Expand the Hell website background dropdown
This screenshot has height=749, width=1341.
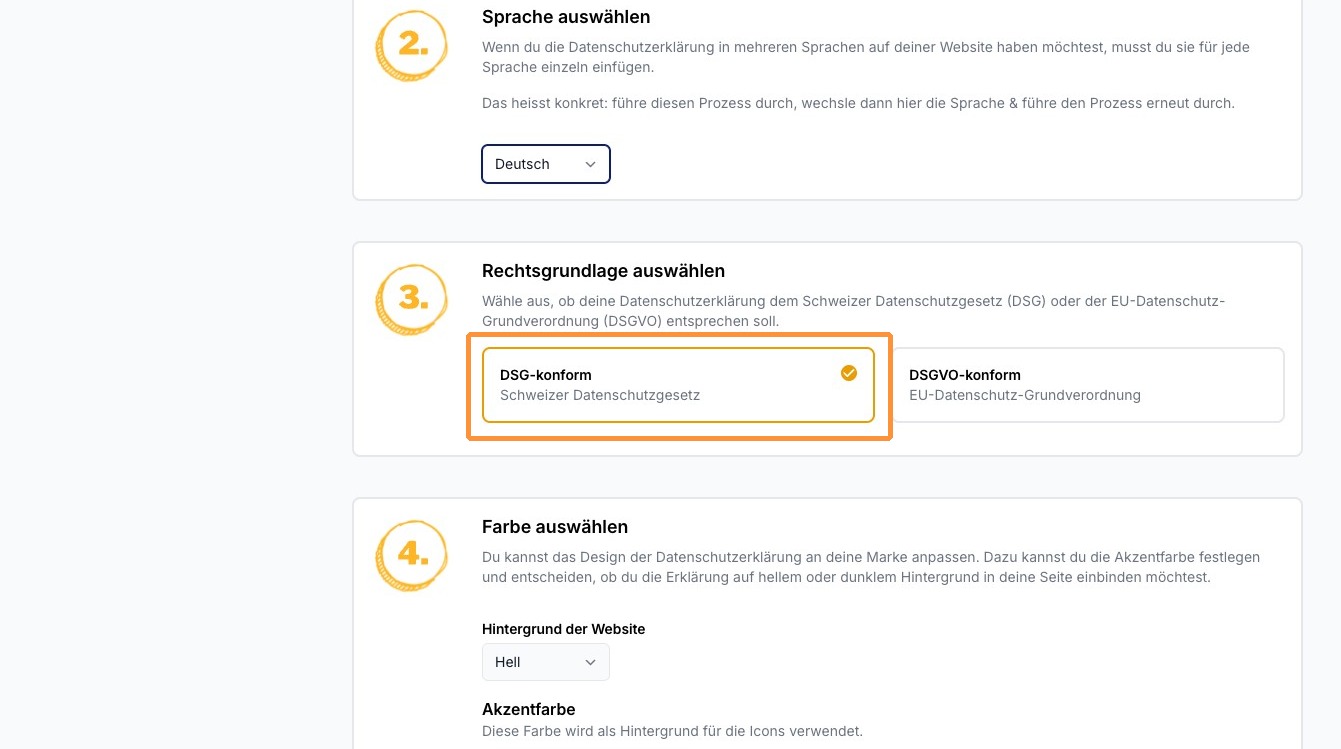pos(545,662)
